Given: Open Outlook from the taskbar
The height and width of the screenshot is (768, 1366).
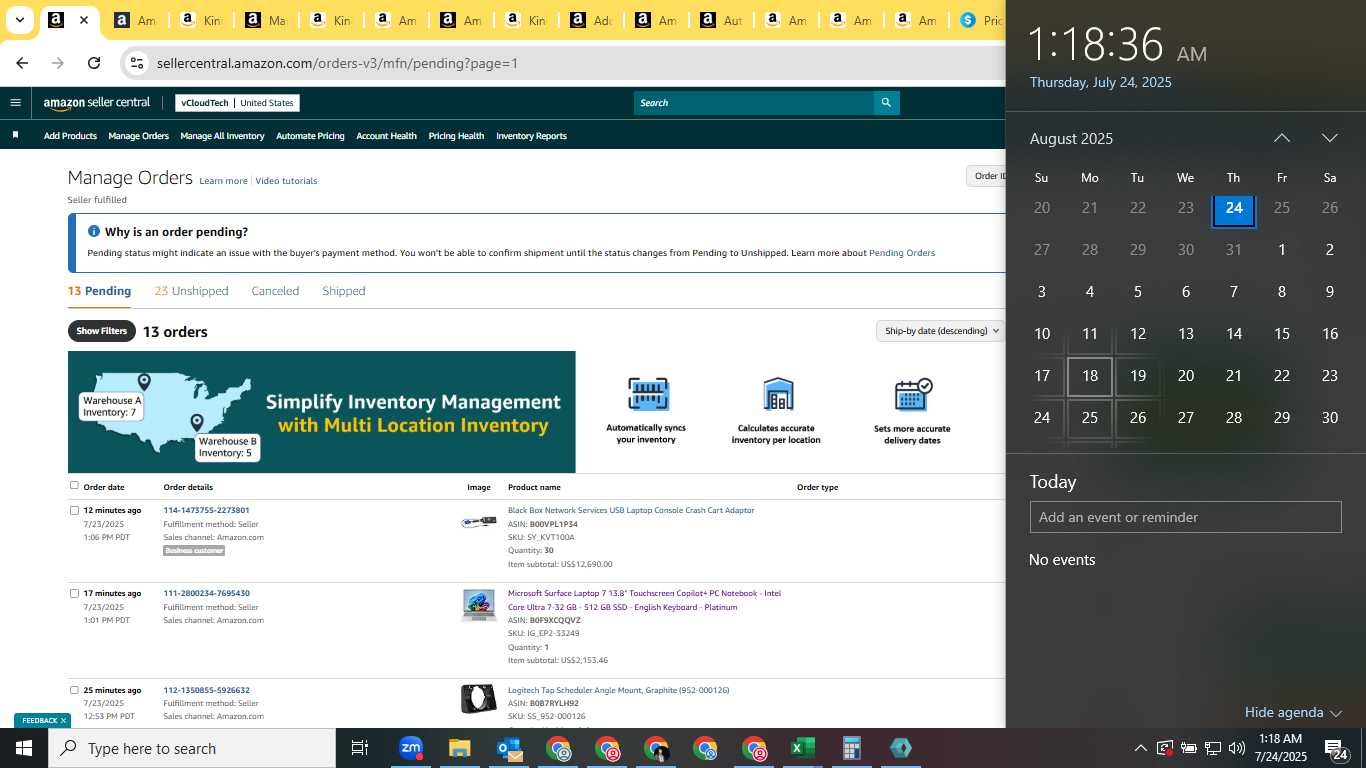Looking at the screenshot, I should (x=508, y=748).
